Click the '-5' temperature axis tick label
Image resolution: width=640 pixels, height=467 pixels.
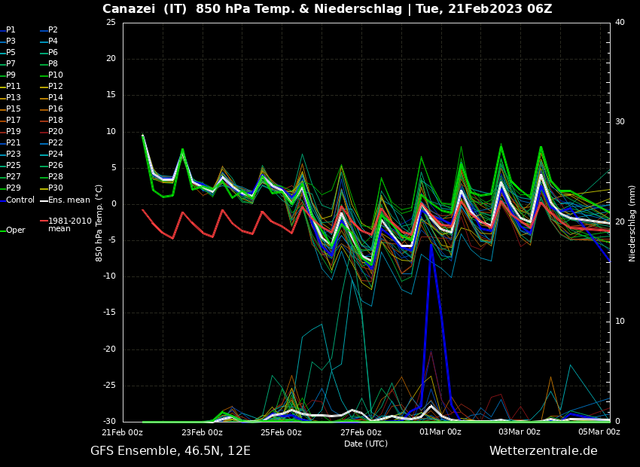(112, 240)
